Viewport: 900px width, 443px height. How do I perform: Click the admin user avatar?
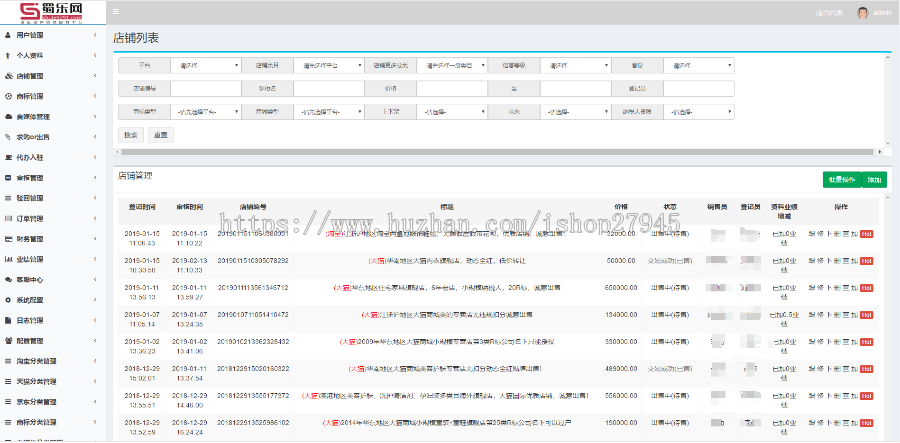[863, 13]
